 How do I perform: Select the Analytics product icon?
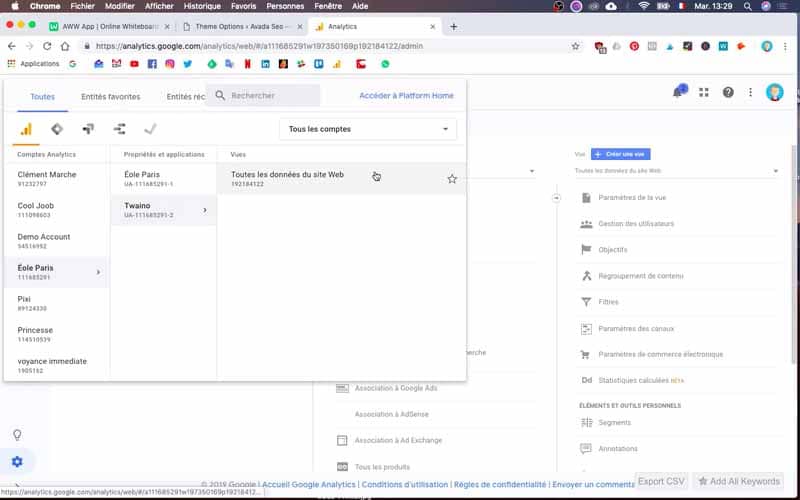26,129
